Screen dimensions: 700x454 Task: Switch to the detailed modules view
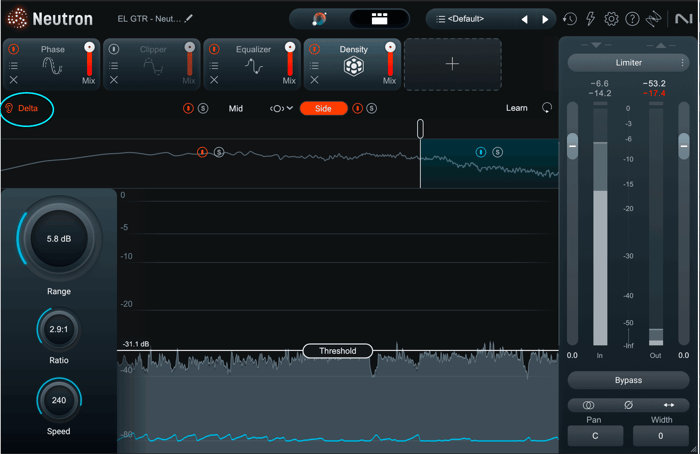click(x=379, y=19)
